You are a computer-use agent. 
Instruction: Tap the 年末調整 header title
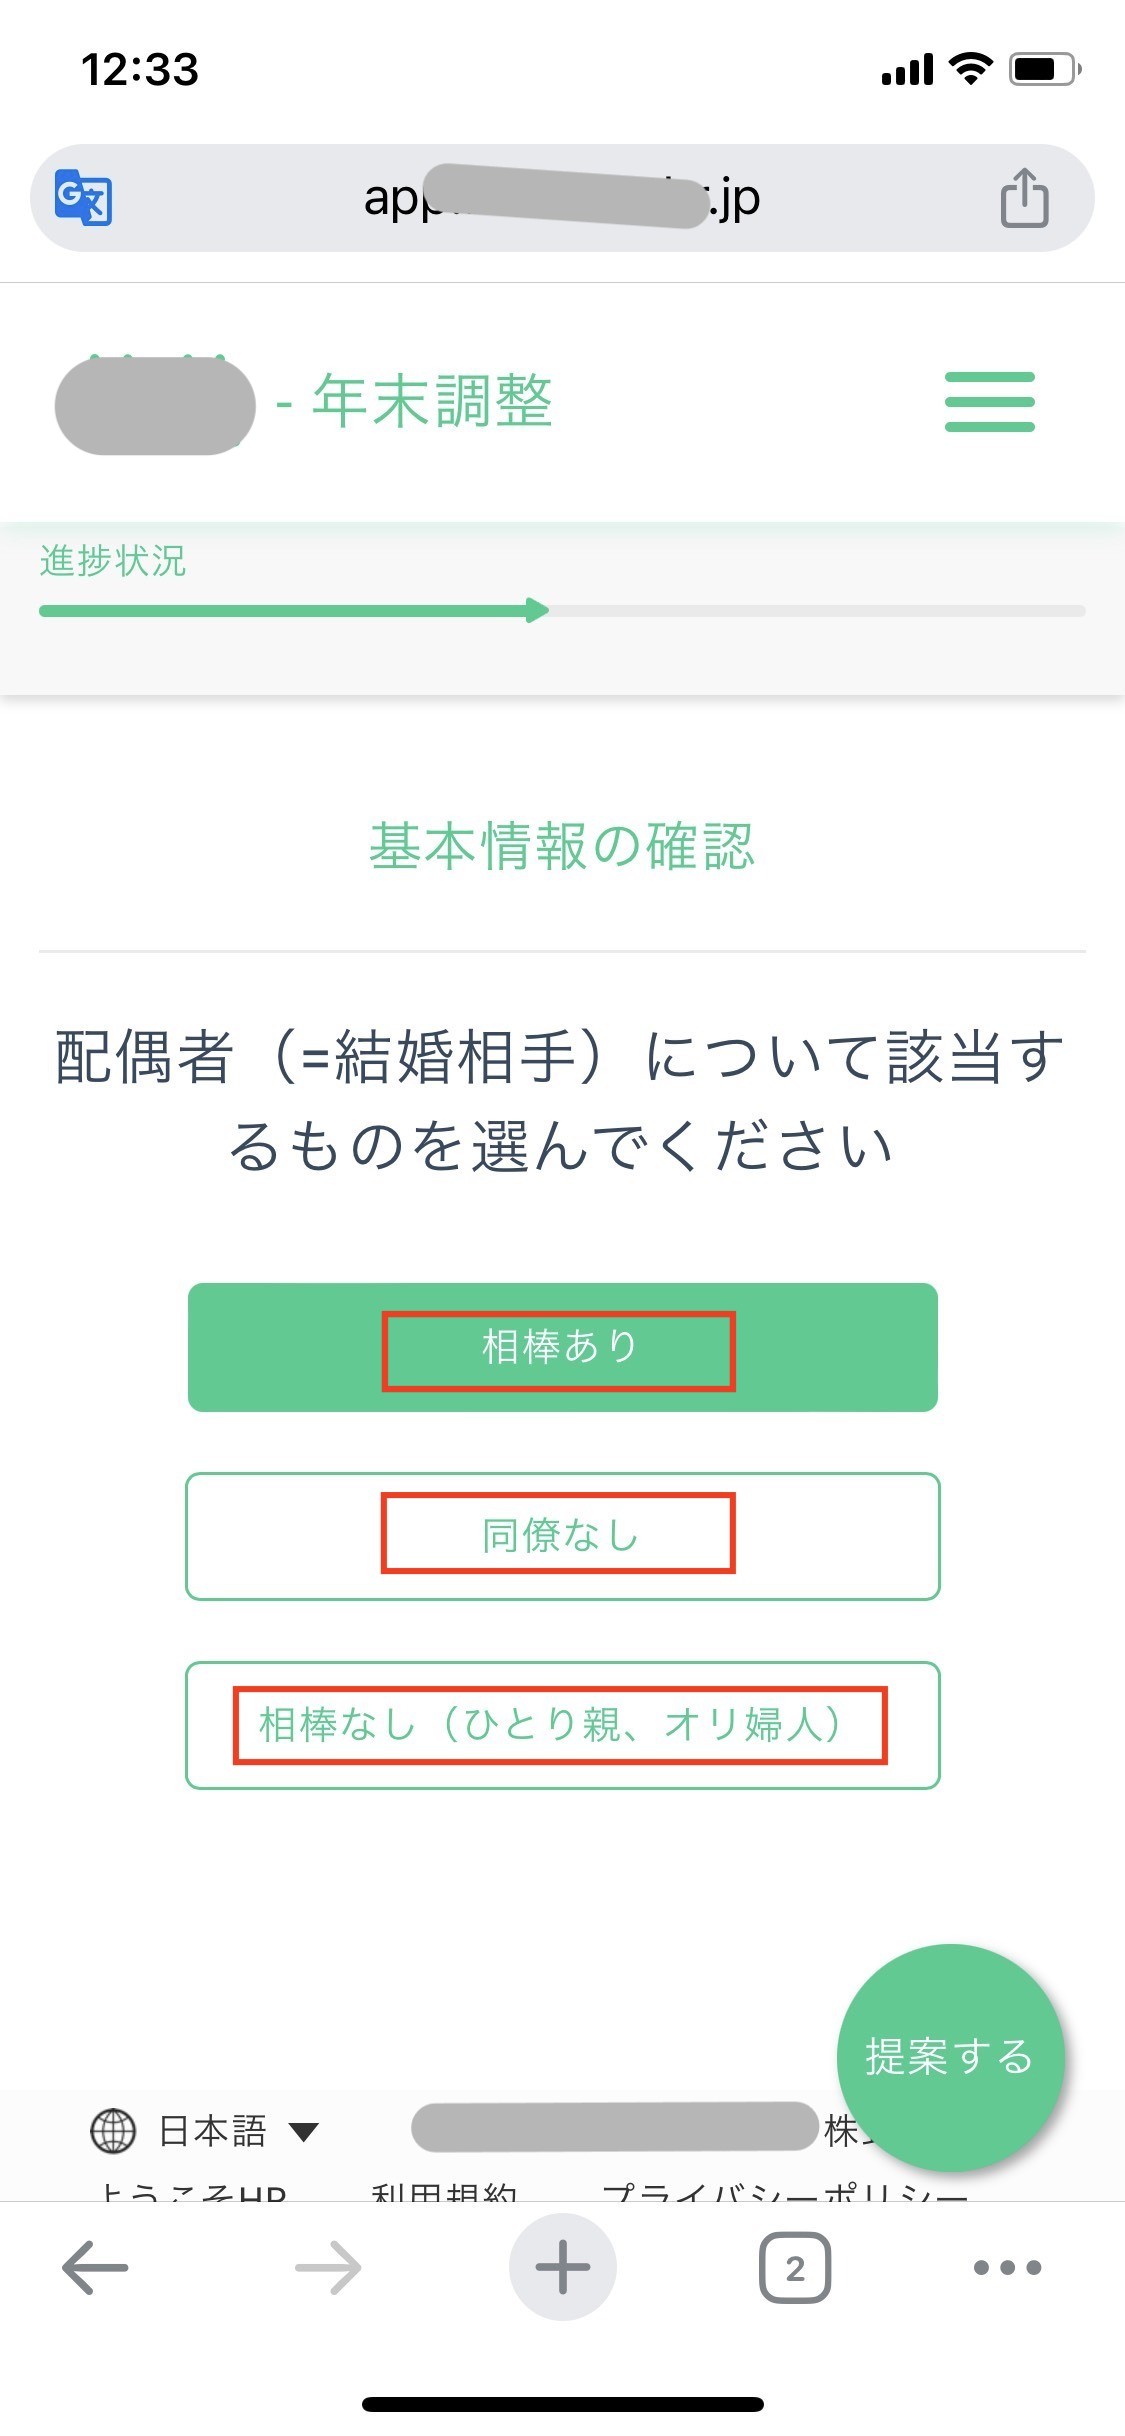coord(432,401)
